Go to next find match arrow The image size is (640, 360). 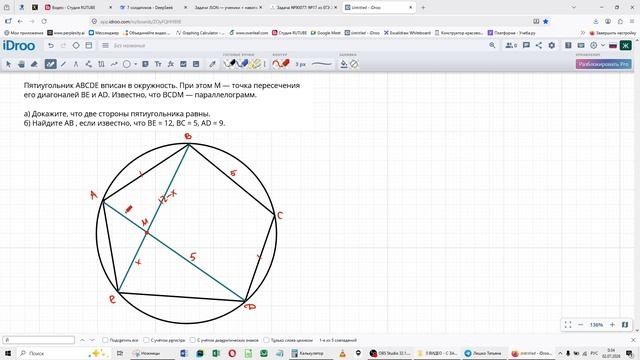click(x=92, y=340)
